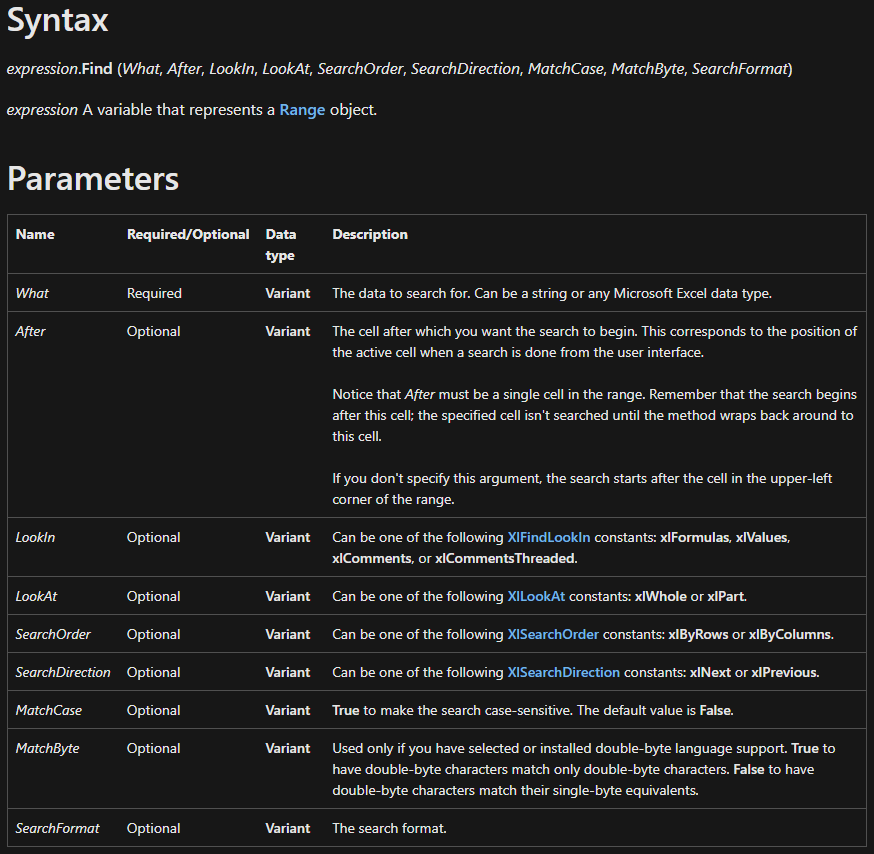Click the xlByColumns constant text
This screenshot has width=874, height=854.
(789, 634)
